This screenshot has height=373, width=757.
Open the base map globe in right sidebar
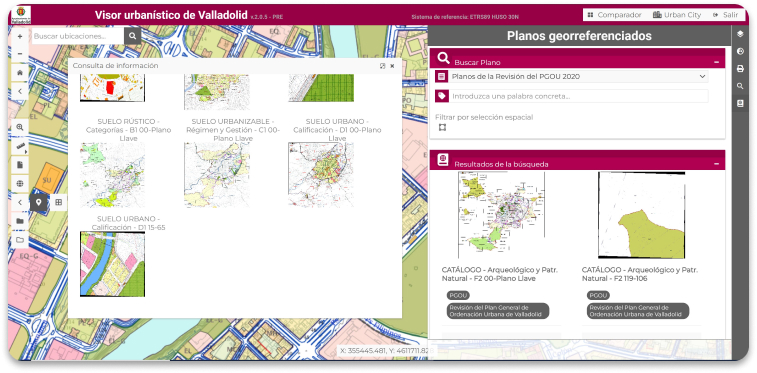740,52
